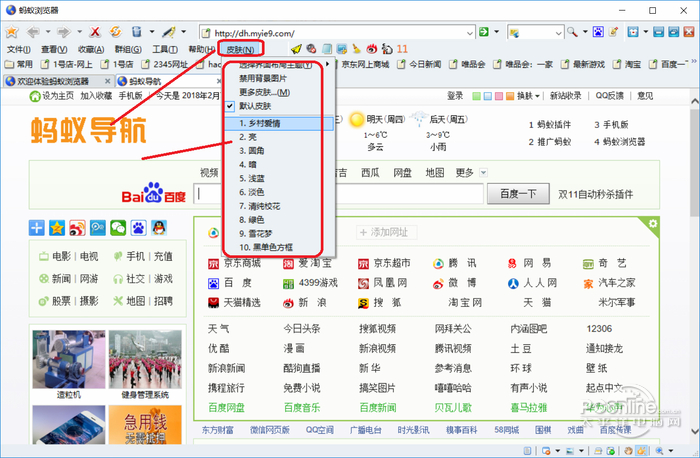Open the 换肤 dropdown on page
Screen dimensions: 700x458
(529, 96)
